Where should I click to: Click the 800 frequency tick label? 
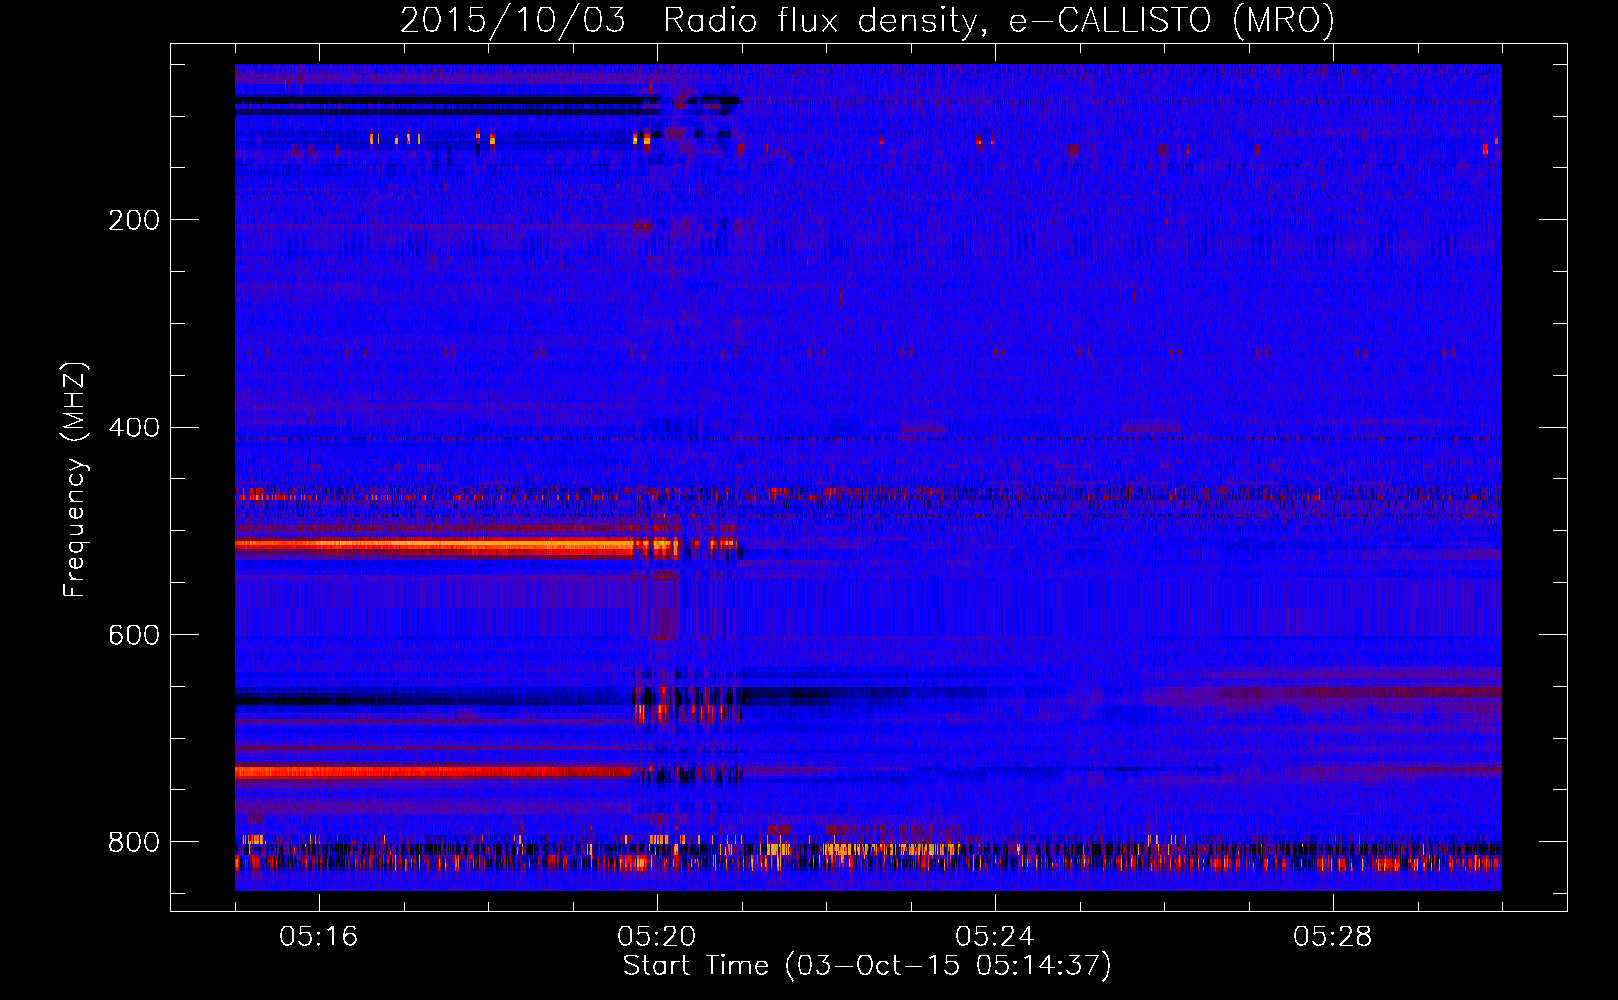(x=134, y=842)
